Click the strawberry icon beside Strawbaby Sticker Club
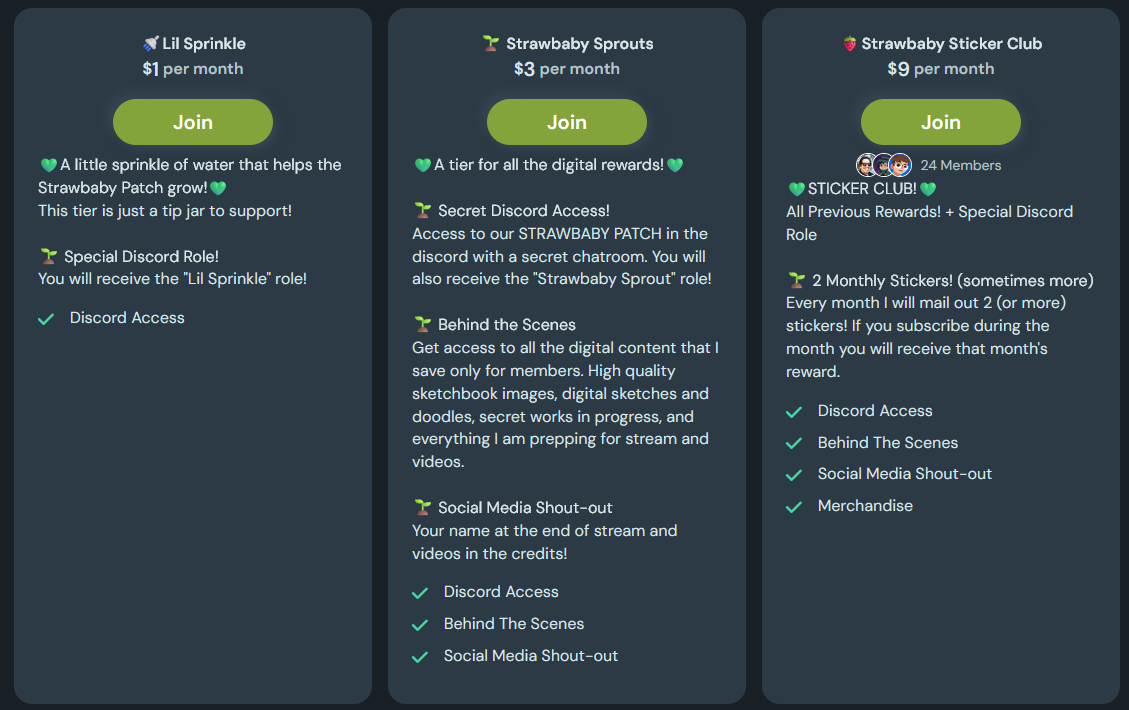Viewport: 1129px width, 710px height. [x=849, y=44]
